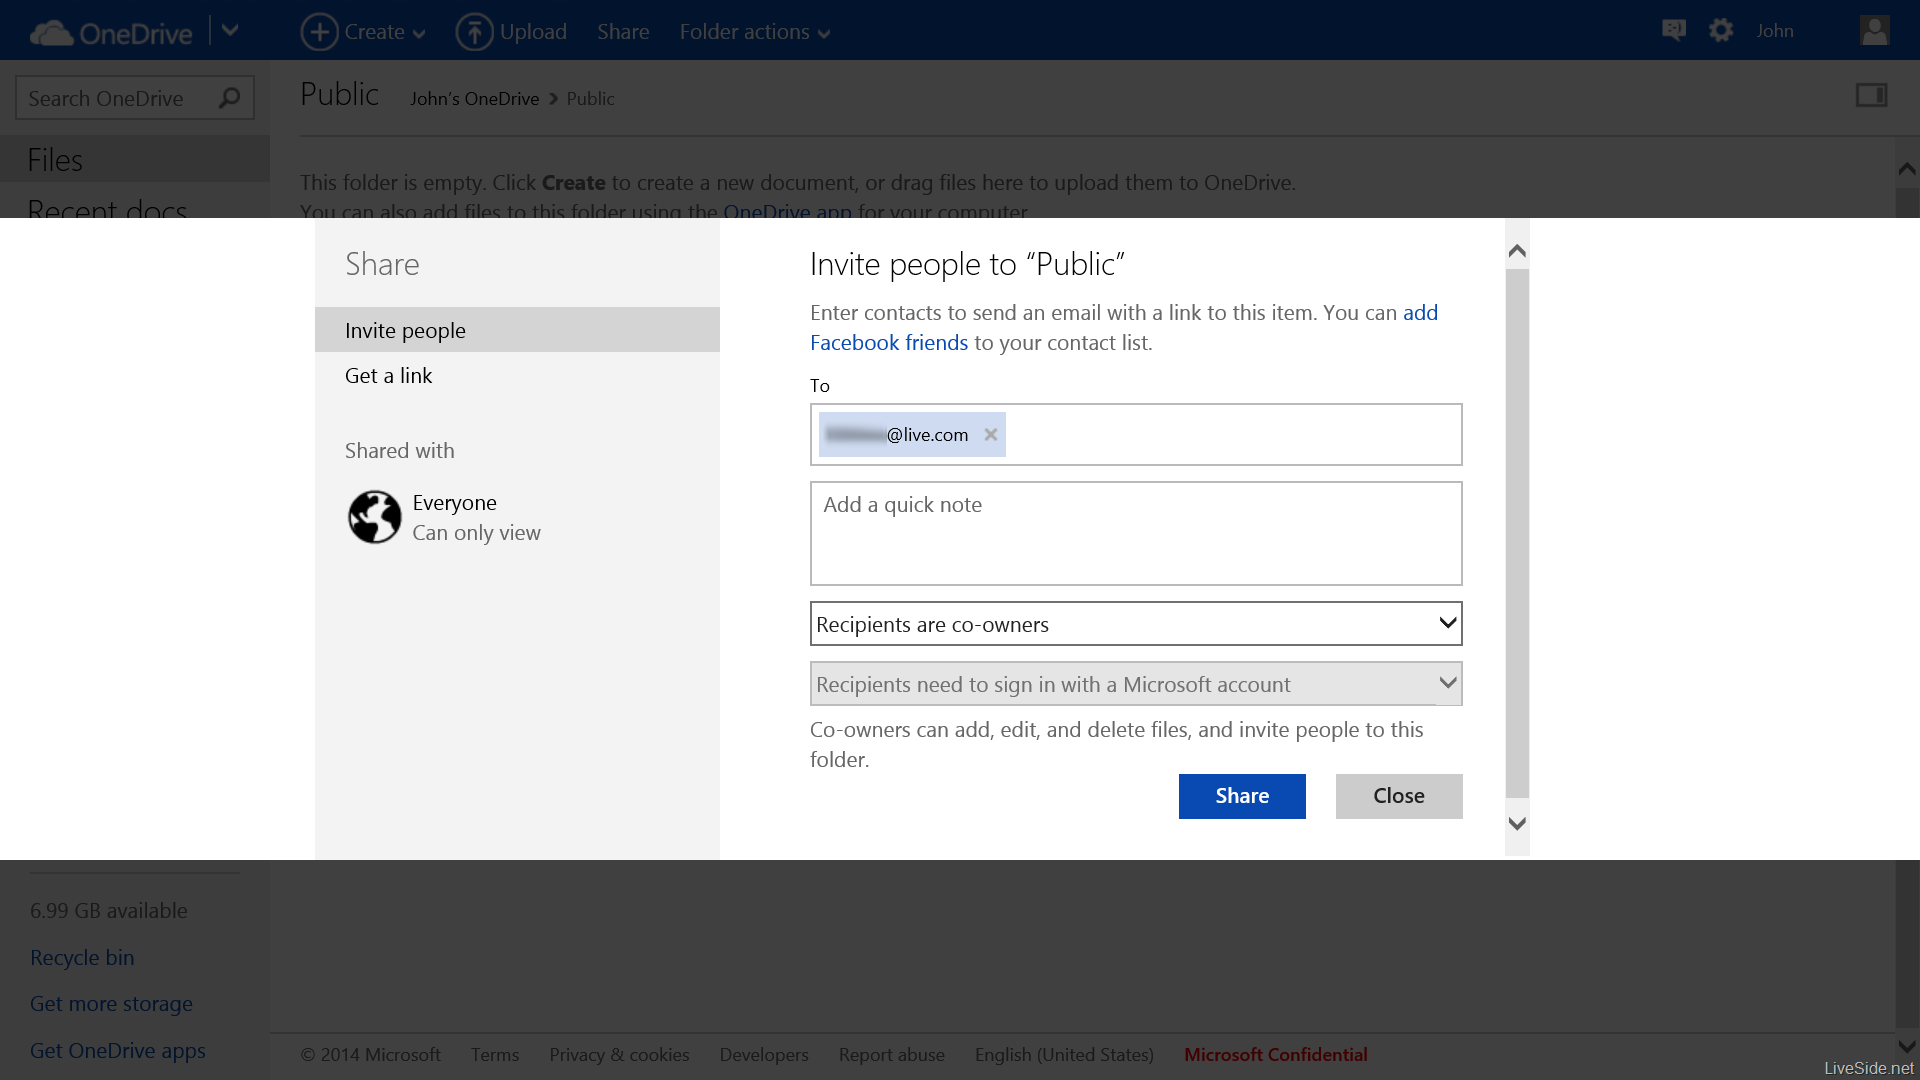This screenshot has height=1080, width=1920.
Task: Click the profile avatar icon
Action: (1874, 30)
